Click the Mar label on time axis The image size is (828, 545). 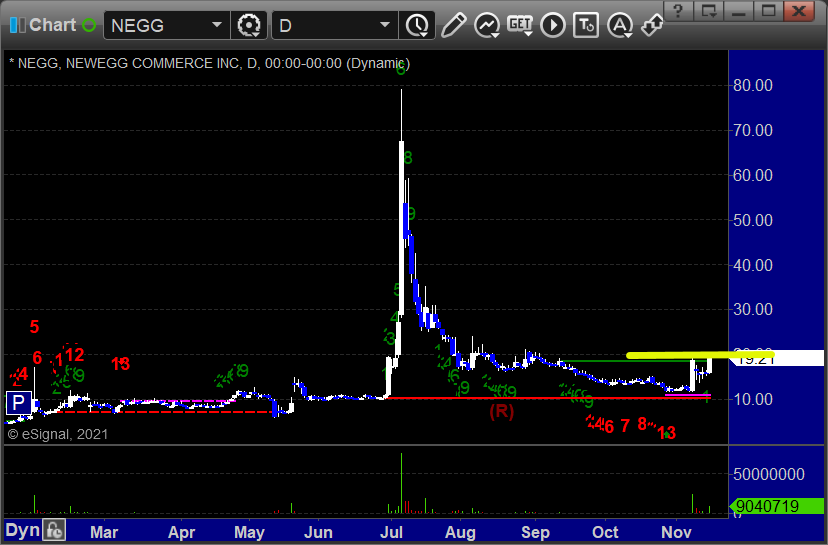[104, 532]
